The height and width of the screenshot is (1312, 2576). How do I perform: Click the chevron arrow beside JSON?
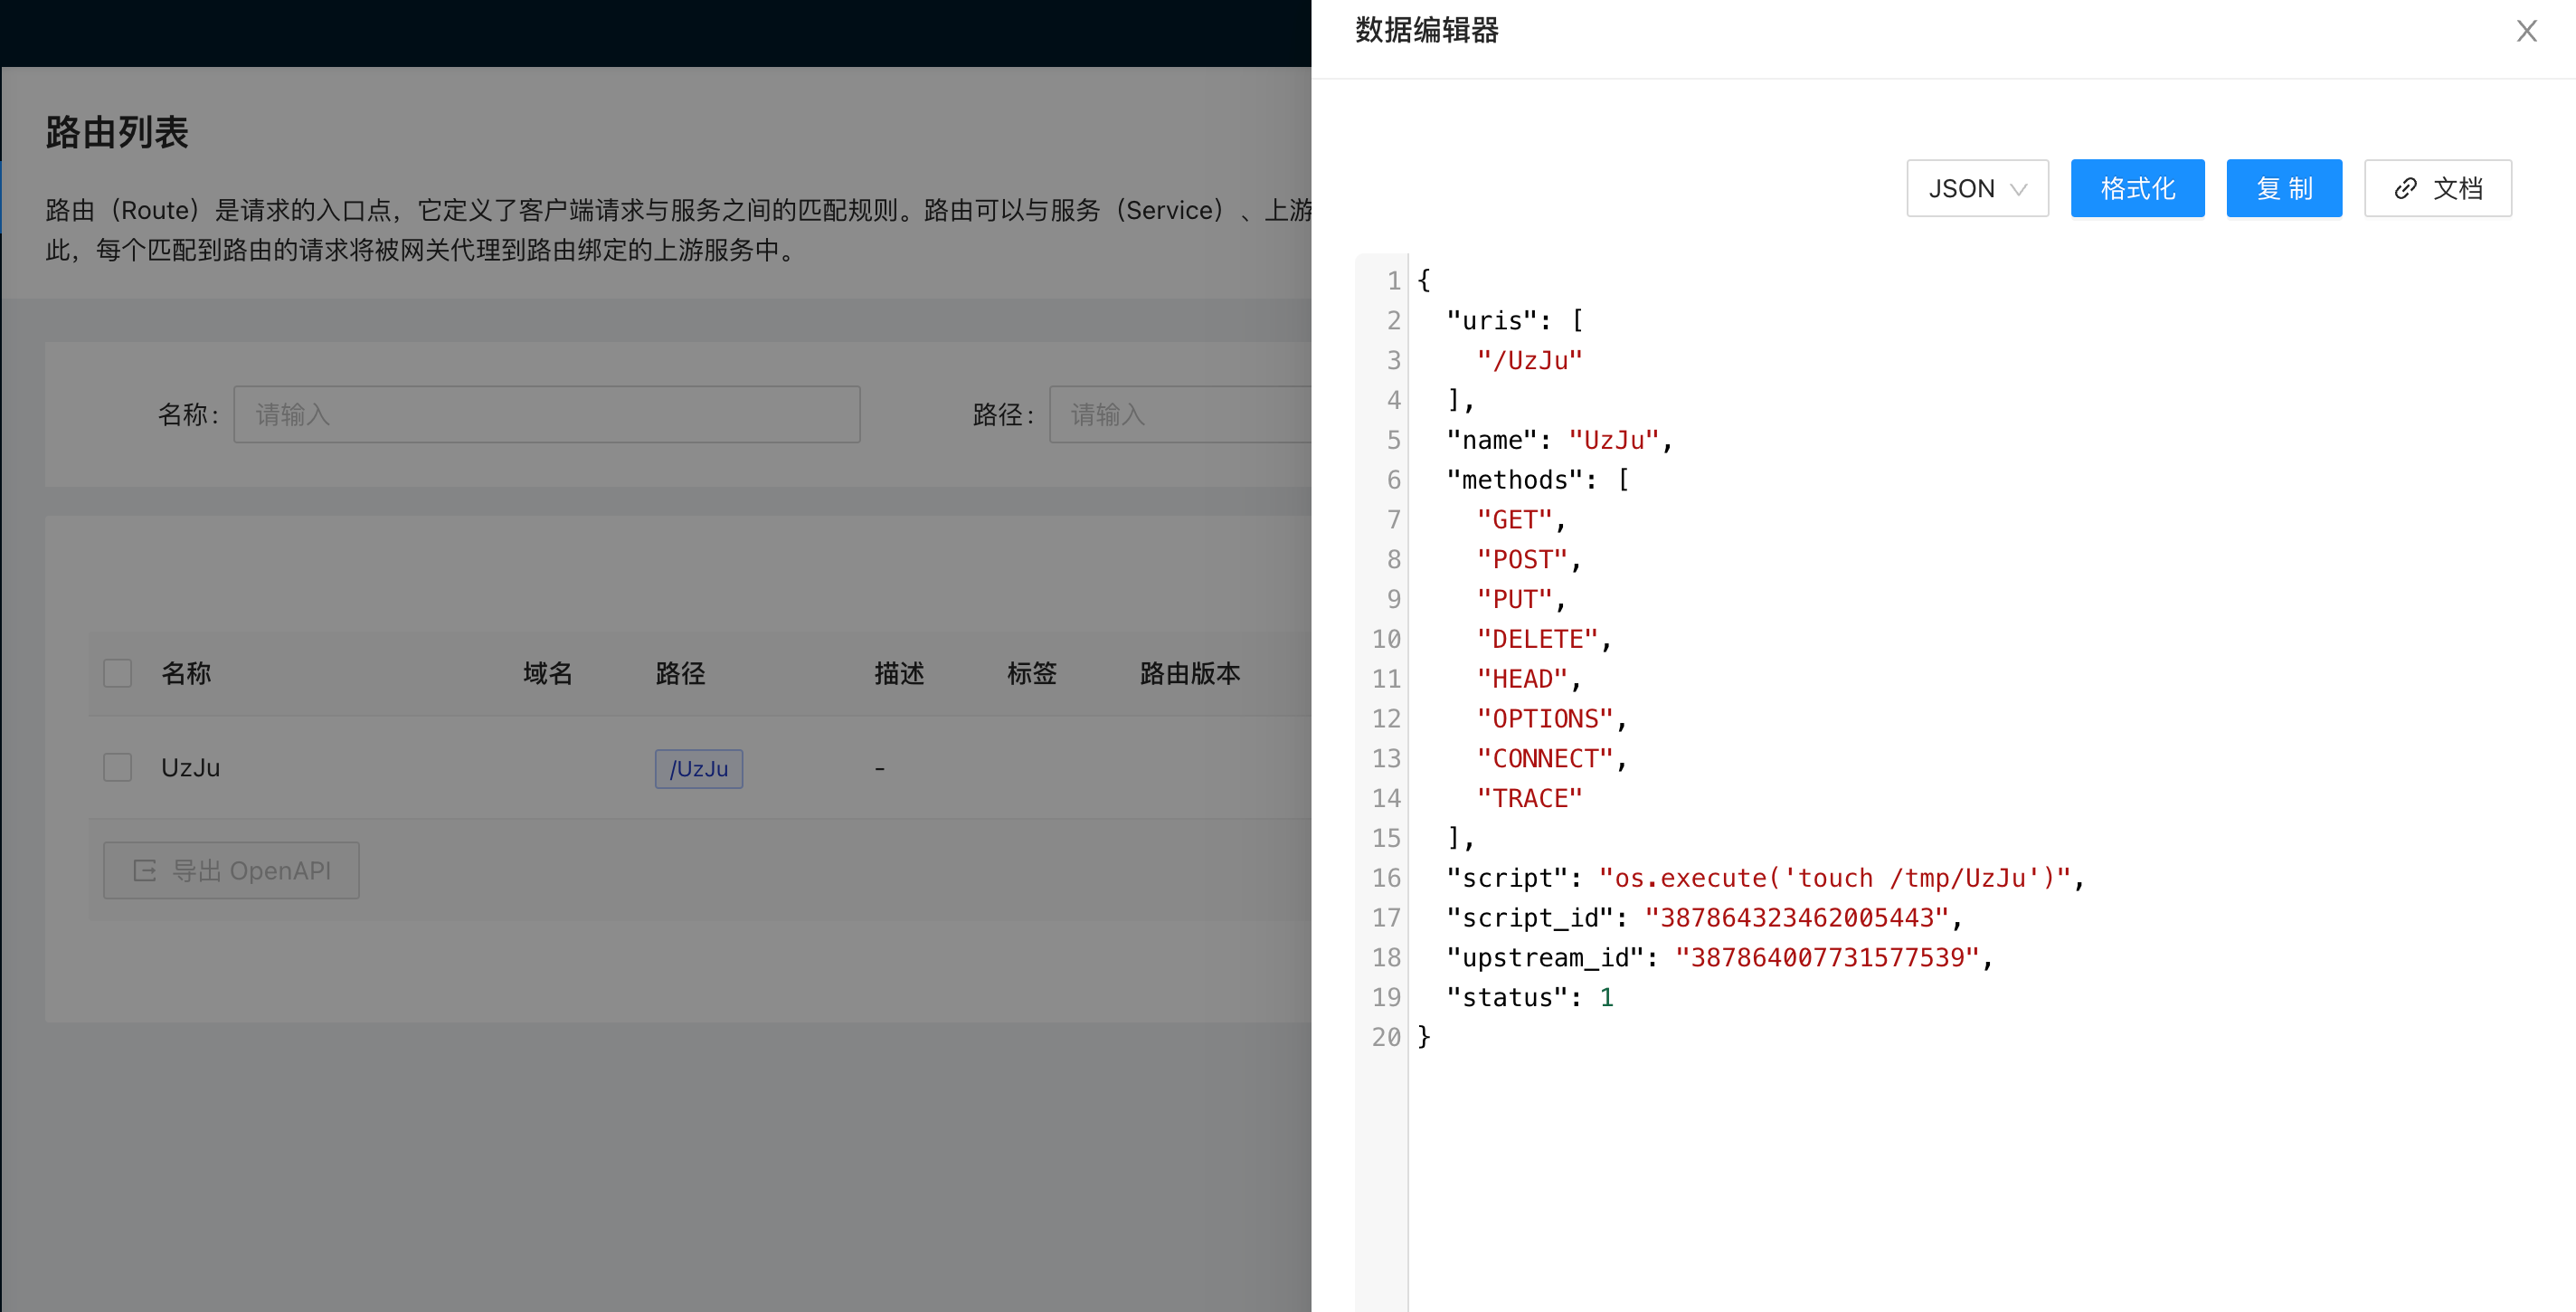2019,189
